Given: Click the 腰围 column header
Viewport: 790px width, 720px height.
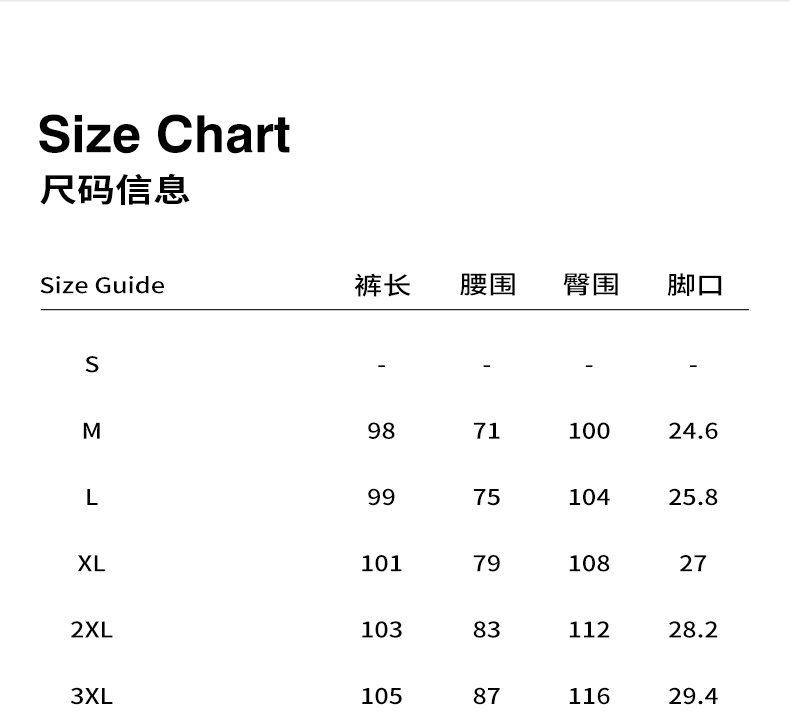Looking at the screenshot, I should click(487, 285).
